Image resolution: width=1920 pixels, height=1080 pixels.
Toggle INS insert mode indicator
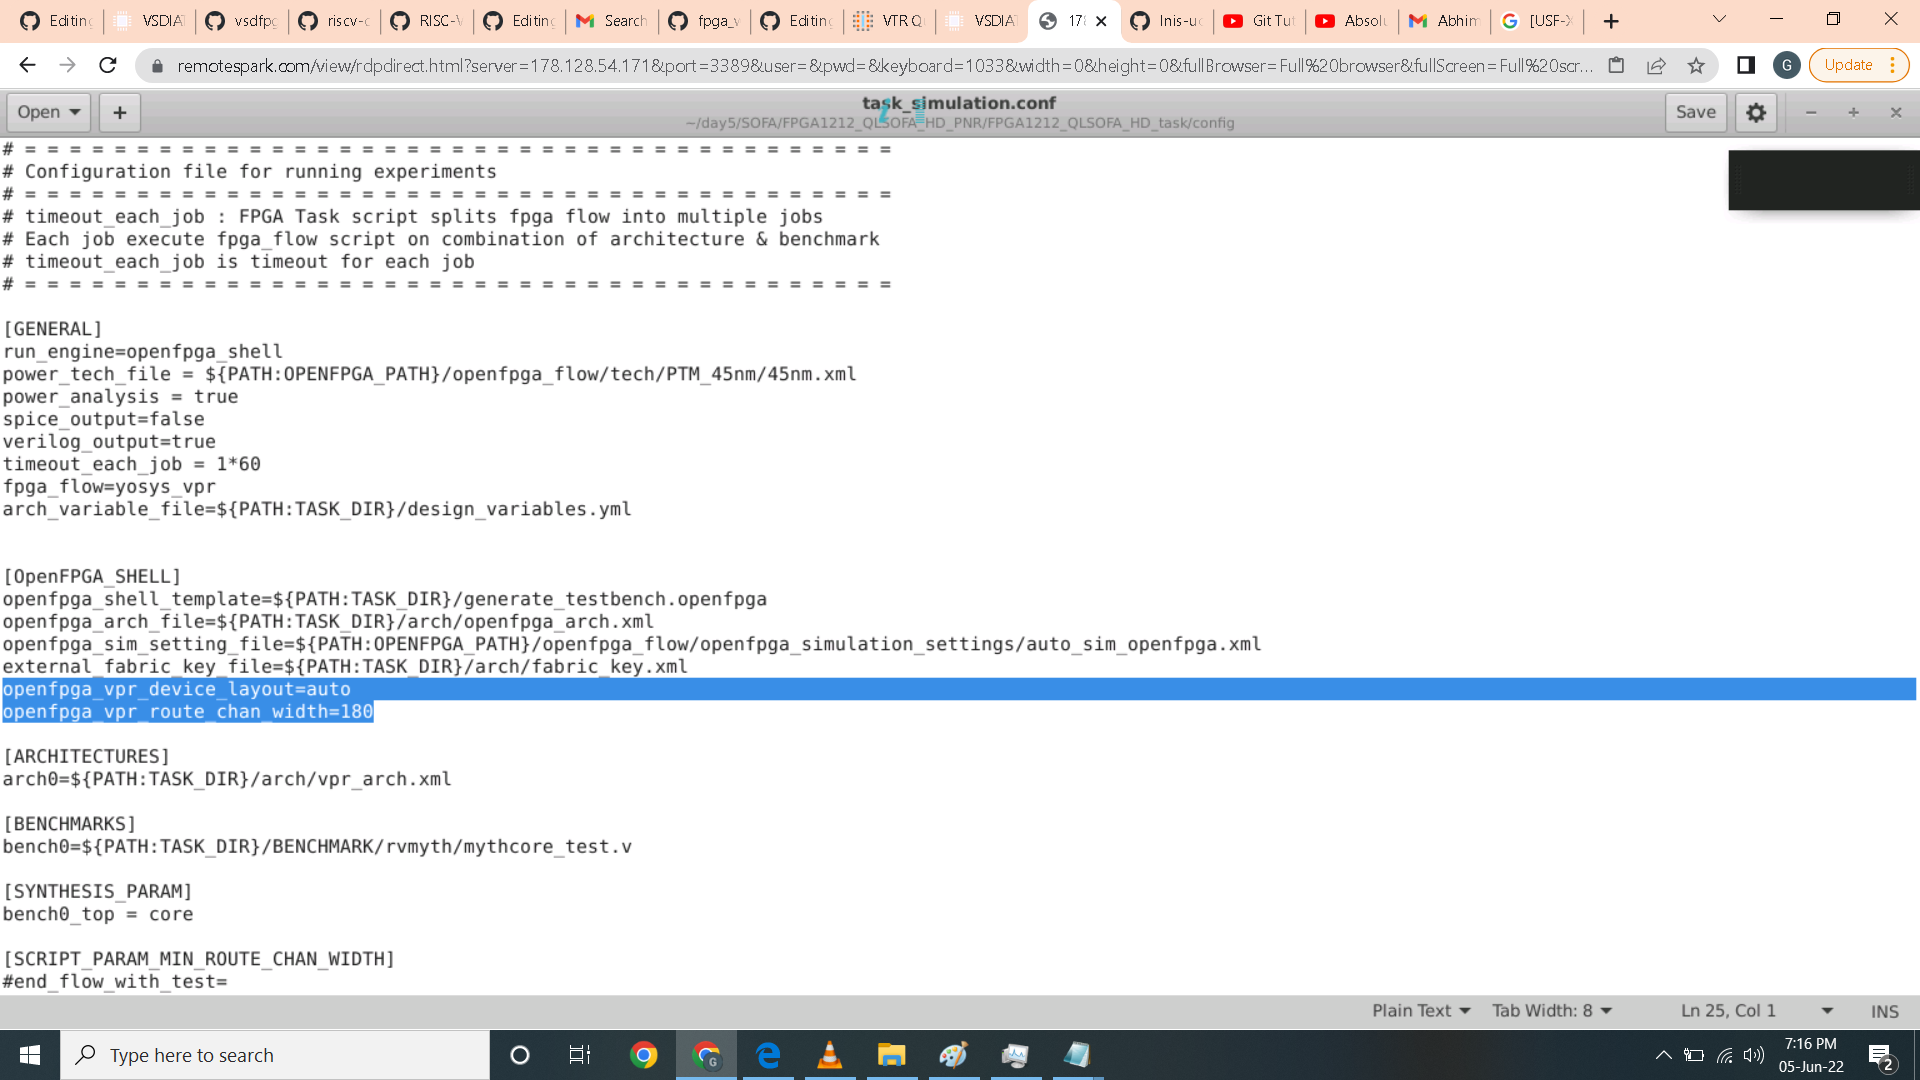click(x=1884, y=1011)
